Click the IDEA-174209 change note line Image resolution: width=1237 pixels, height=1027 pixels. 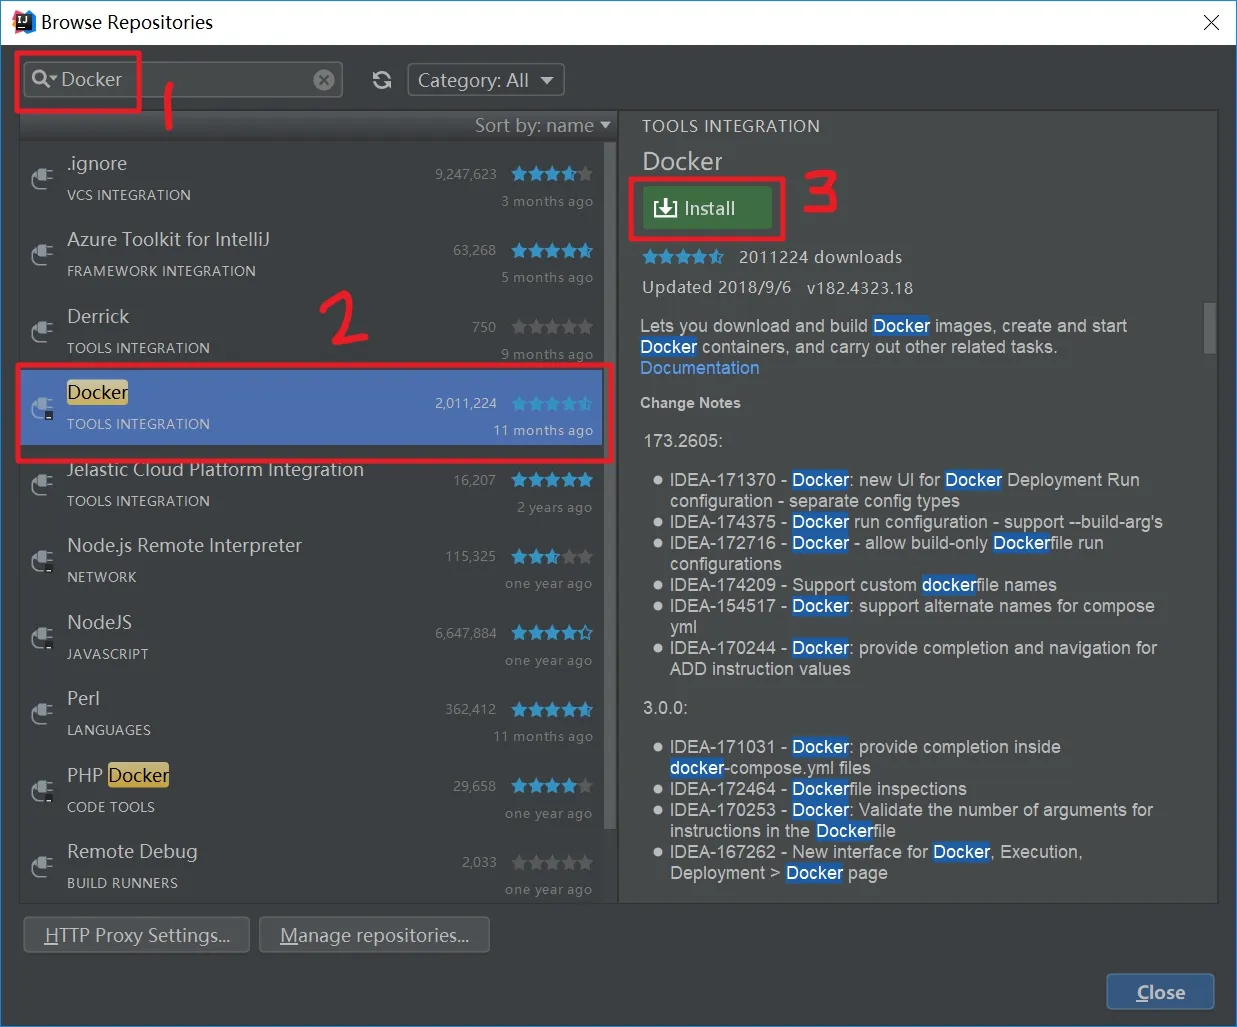863,585
